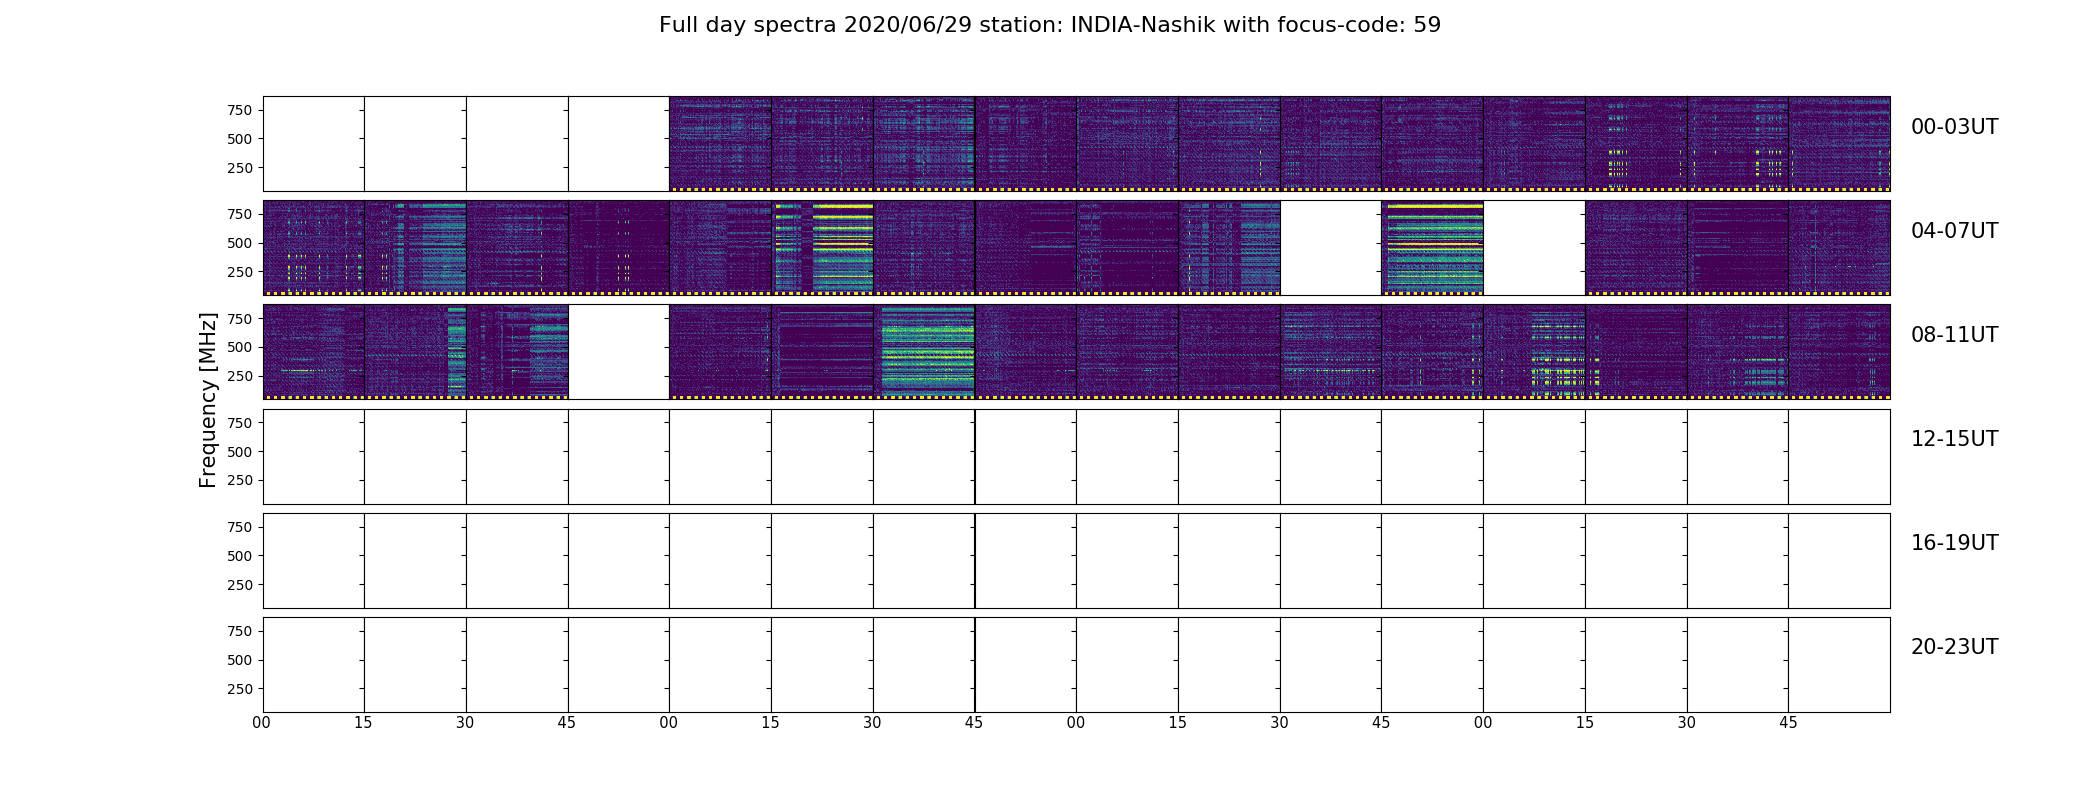2100x800 pixels.
Task: Select the blank 06:30-06:45 panel in 04-07UT row
Action: [1331, 247]
